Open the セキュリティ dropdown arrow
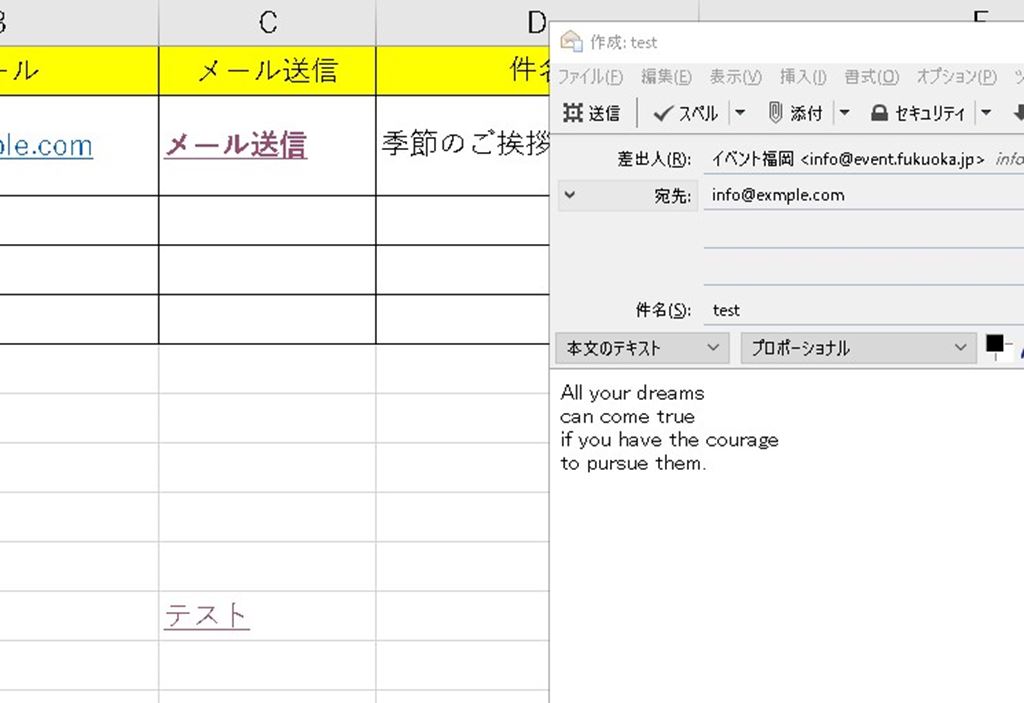The height and width of the screenshot is (703, 1024). (x=986, y=113)
